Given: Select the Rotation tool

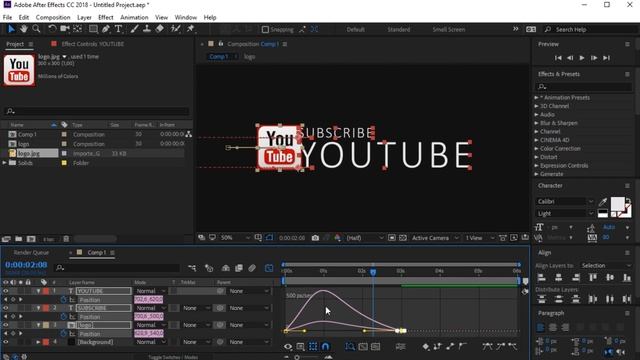Looking at the screenshot, I should (52, 29).
